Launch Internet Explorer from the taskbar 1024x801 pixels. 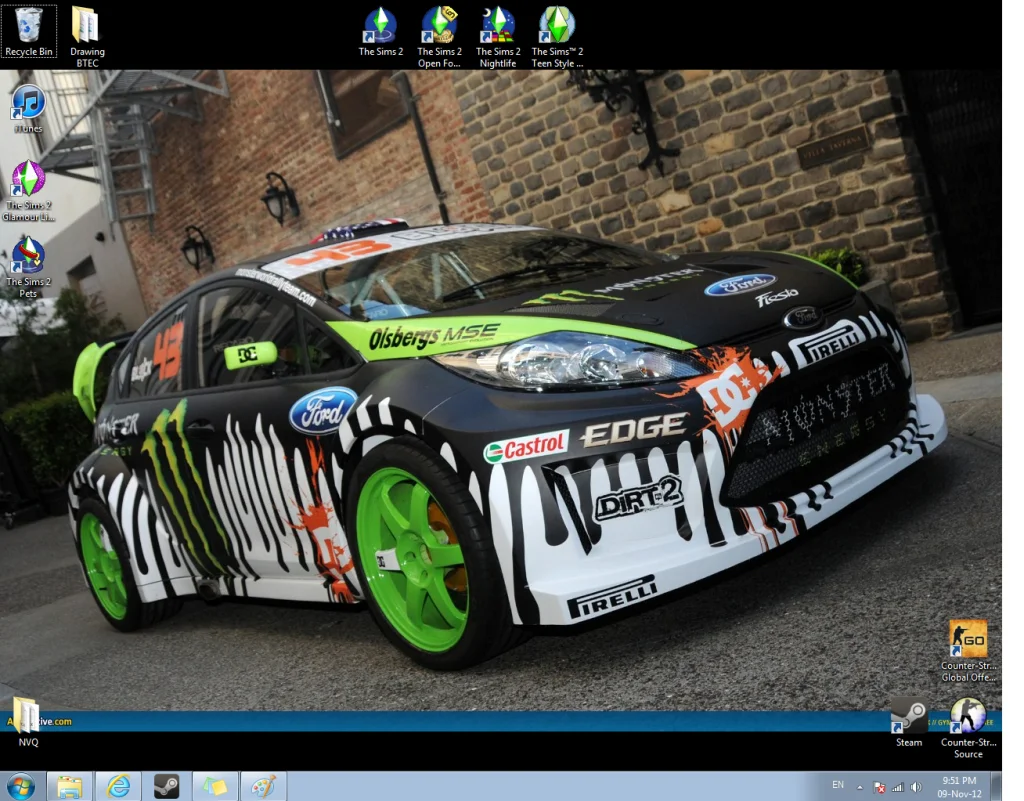pyautogui.click(x=118, y=787)
